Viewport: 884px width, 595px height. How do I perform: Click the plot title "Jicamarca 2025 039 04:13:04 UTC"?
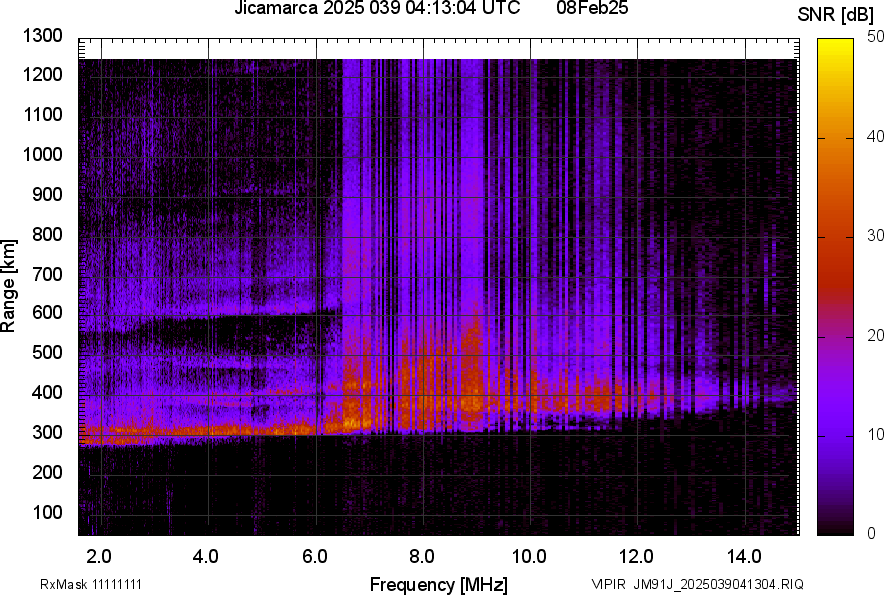pos(377,9)
